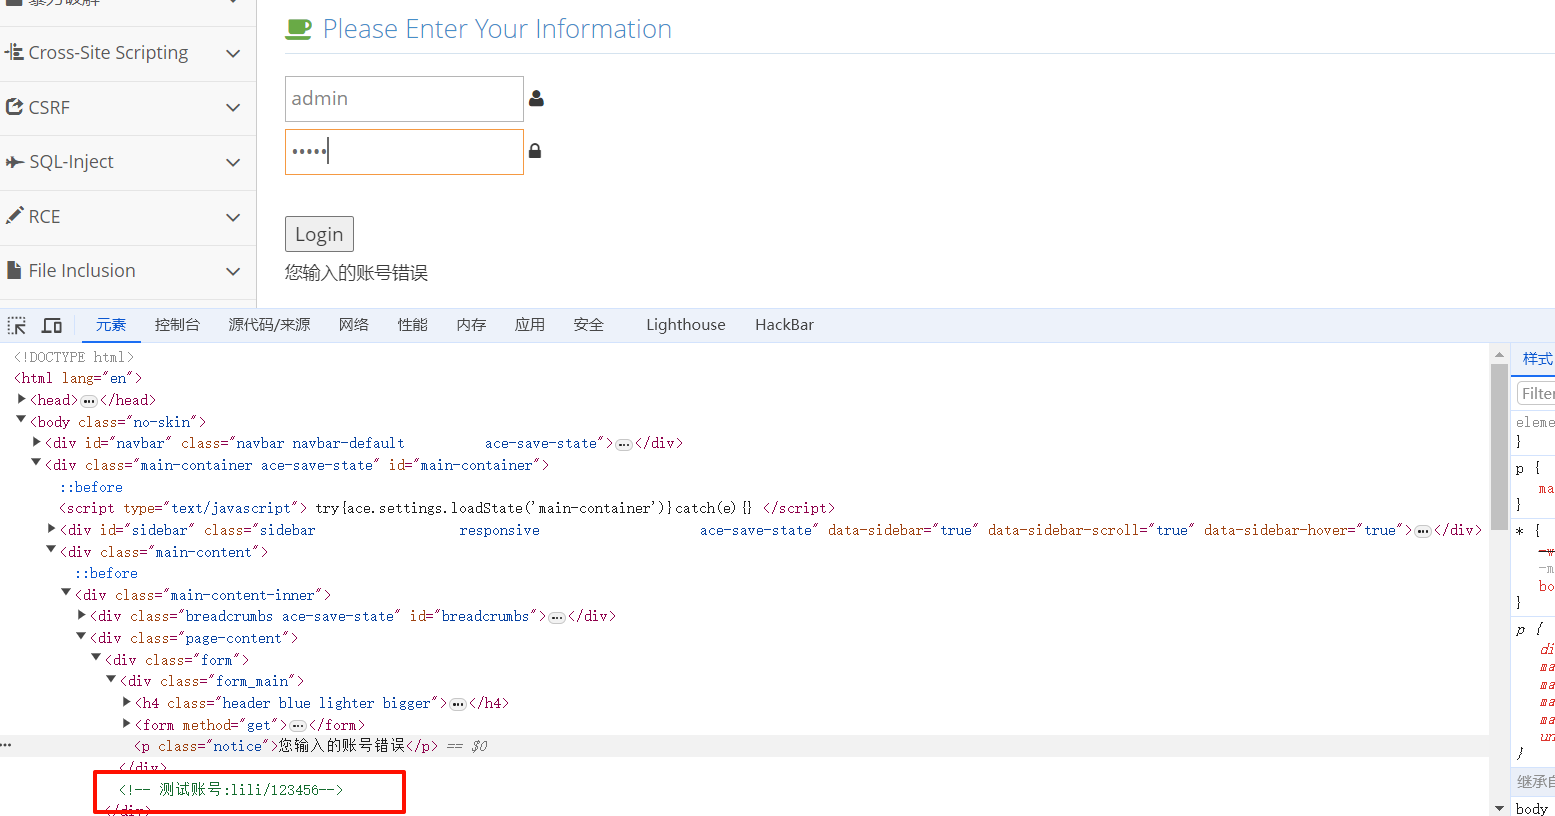Collapse the main-container div node
Viewport: 1555px width, 816px height.
pyautogui.click(x=36, y=463)
